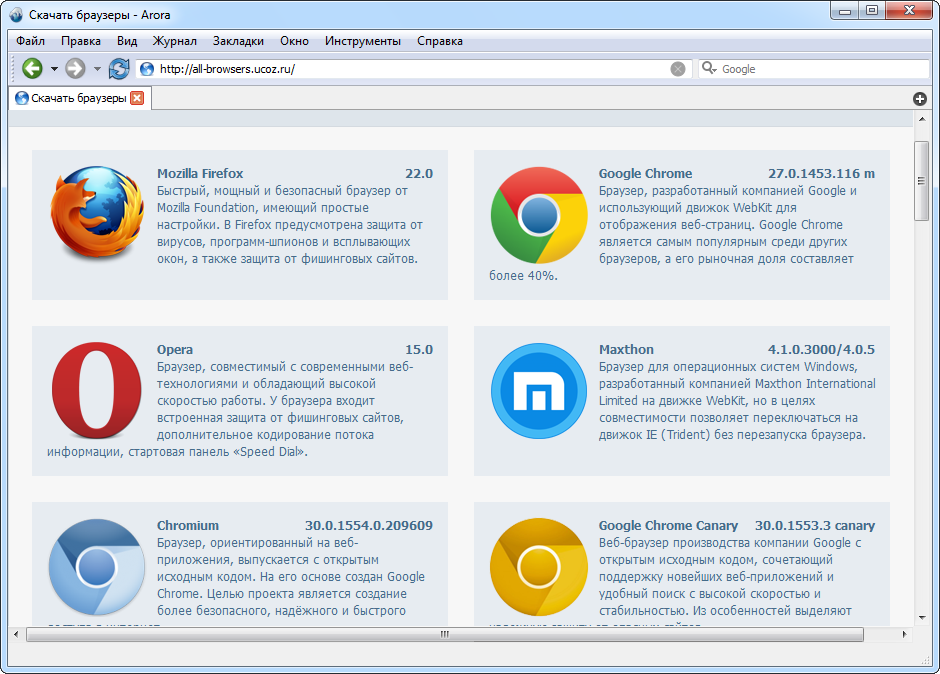Click the vertical scrollbar up arrow
The width and height of the screenshot is (940, 674).
coord(921,119)
